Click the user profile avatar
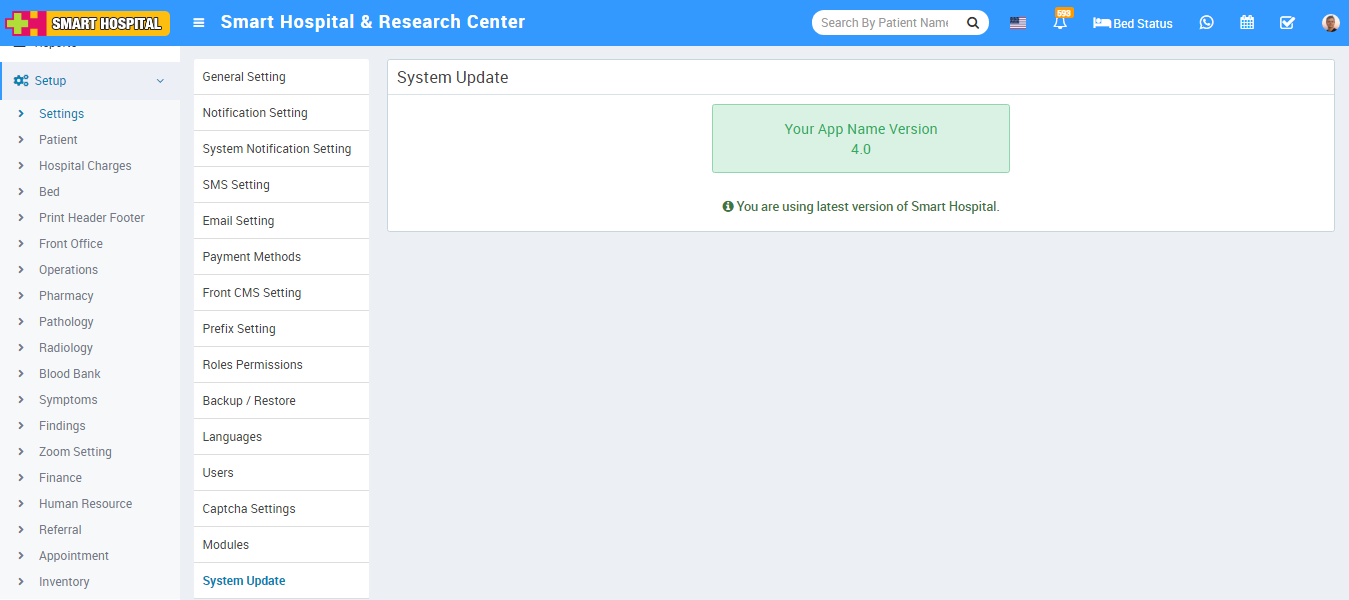Screen dimensions: 1349x600 tap(1329, 23)
